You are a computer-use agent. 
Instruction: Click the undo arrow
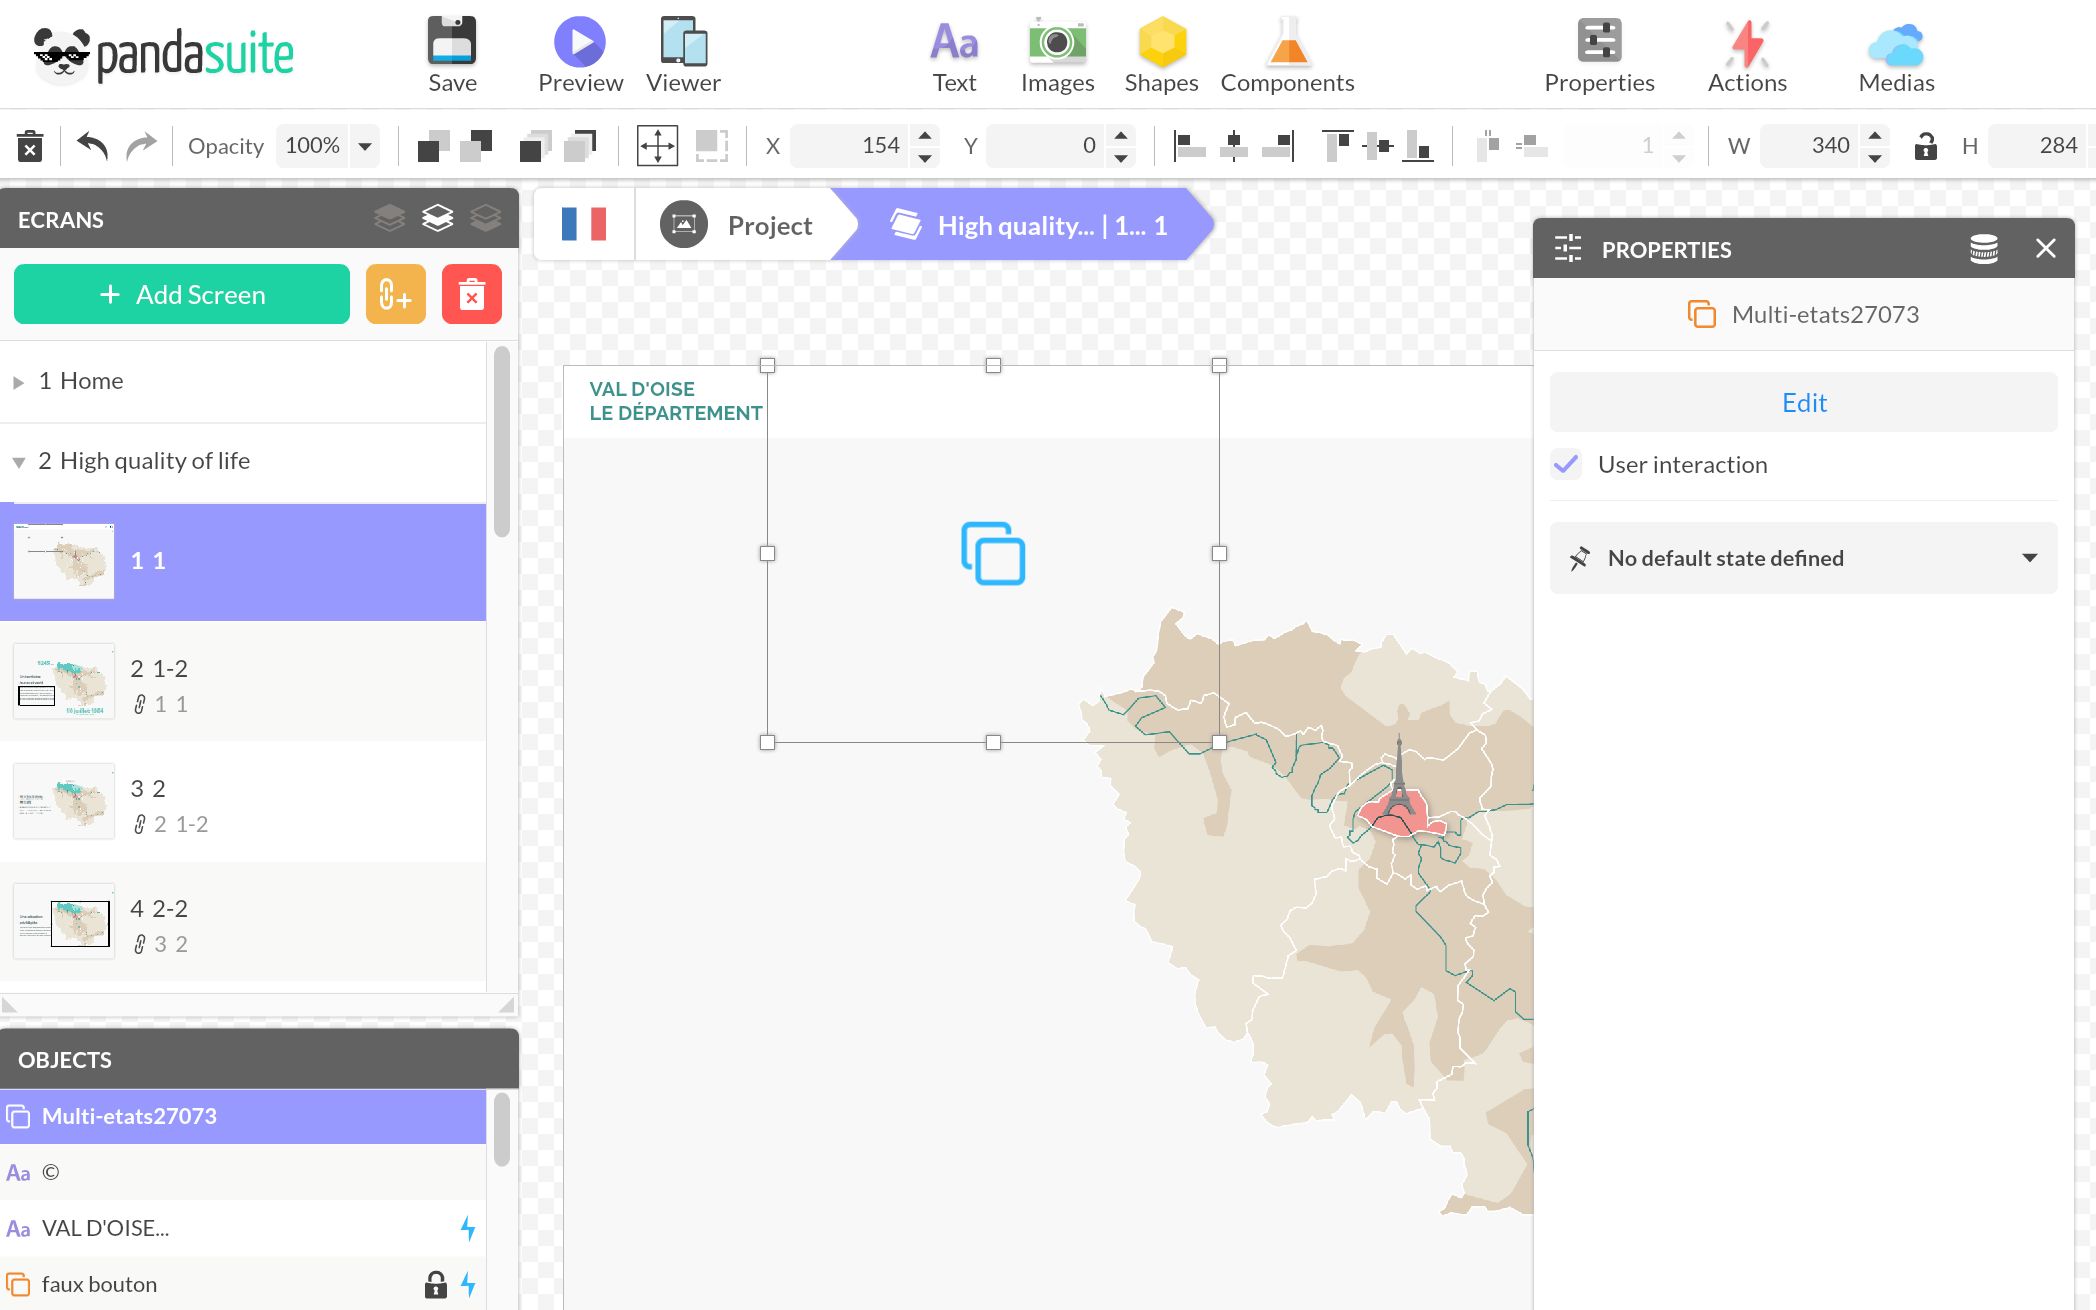pyautogui.click(x=92, y=146)
